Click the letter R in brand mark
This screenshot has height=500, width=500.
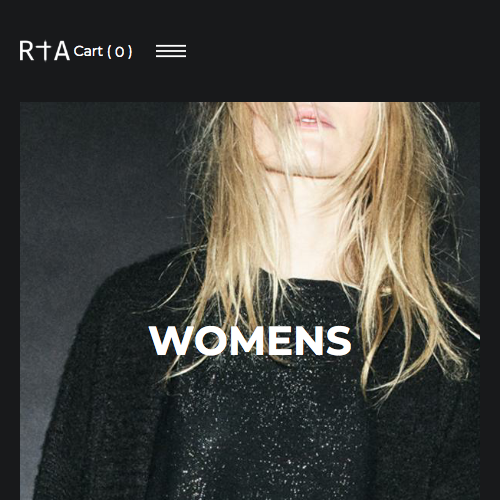coord(27,51)
